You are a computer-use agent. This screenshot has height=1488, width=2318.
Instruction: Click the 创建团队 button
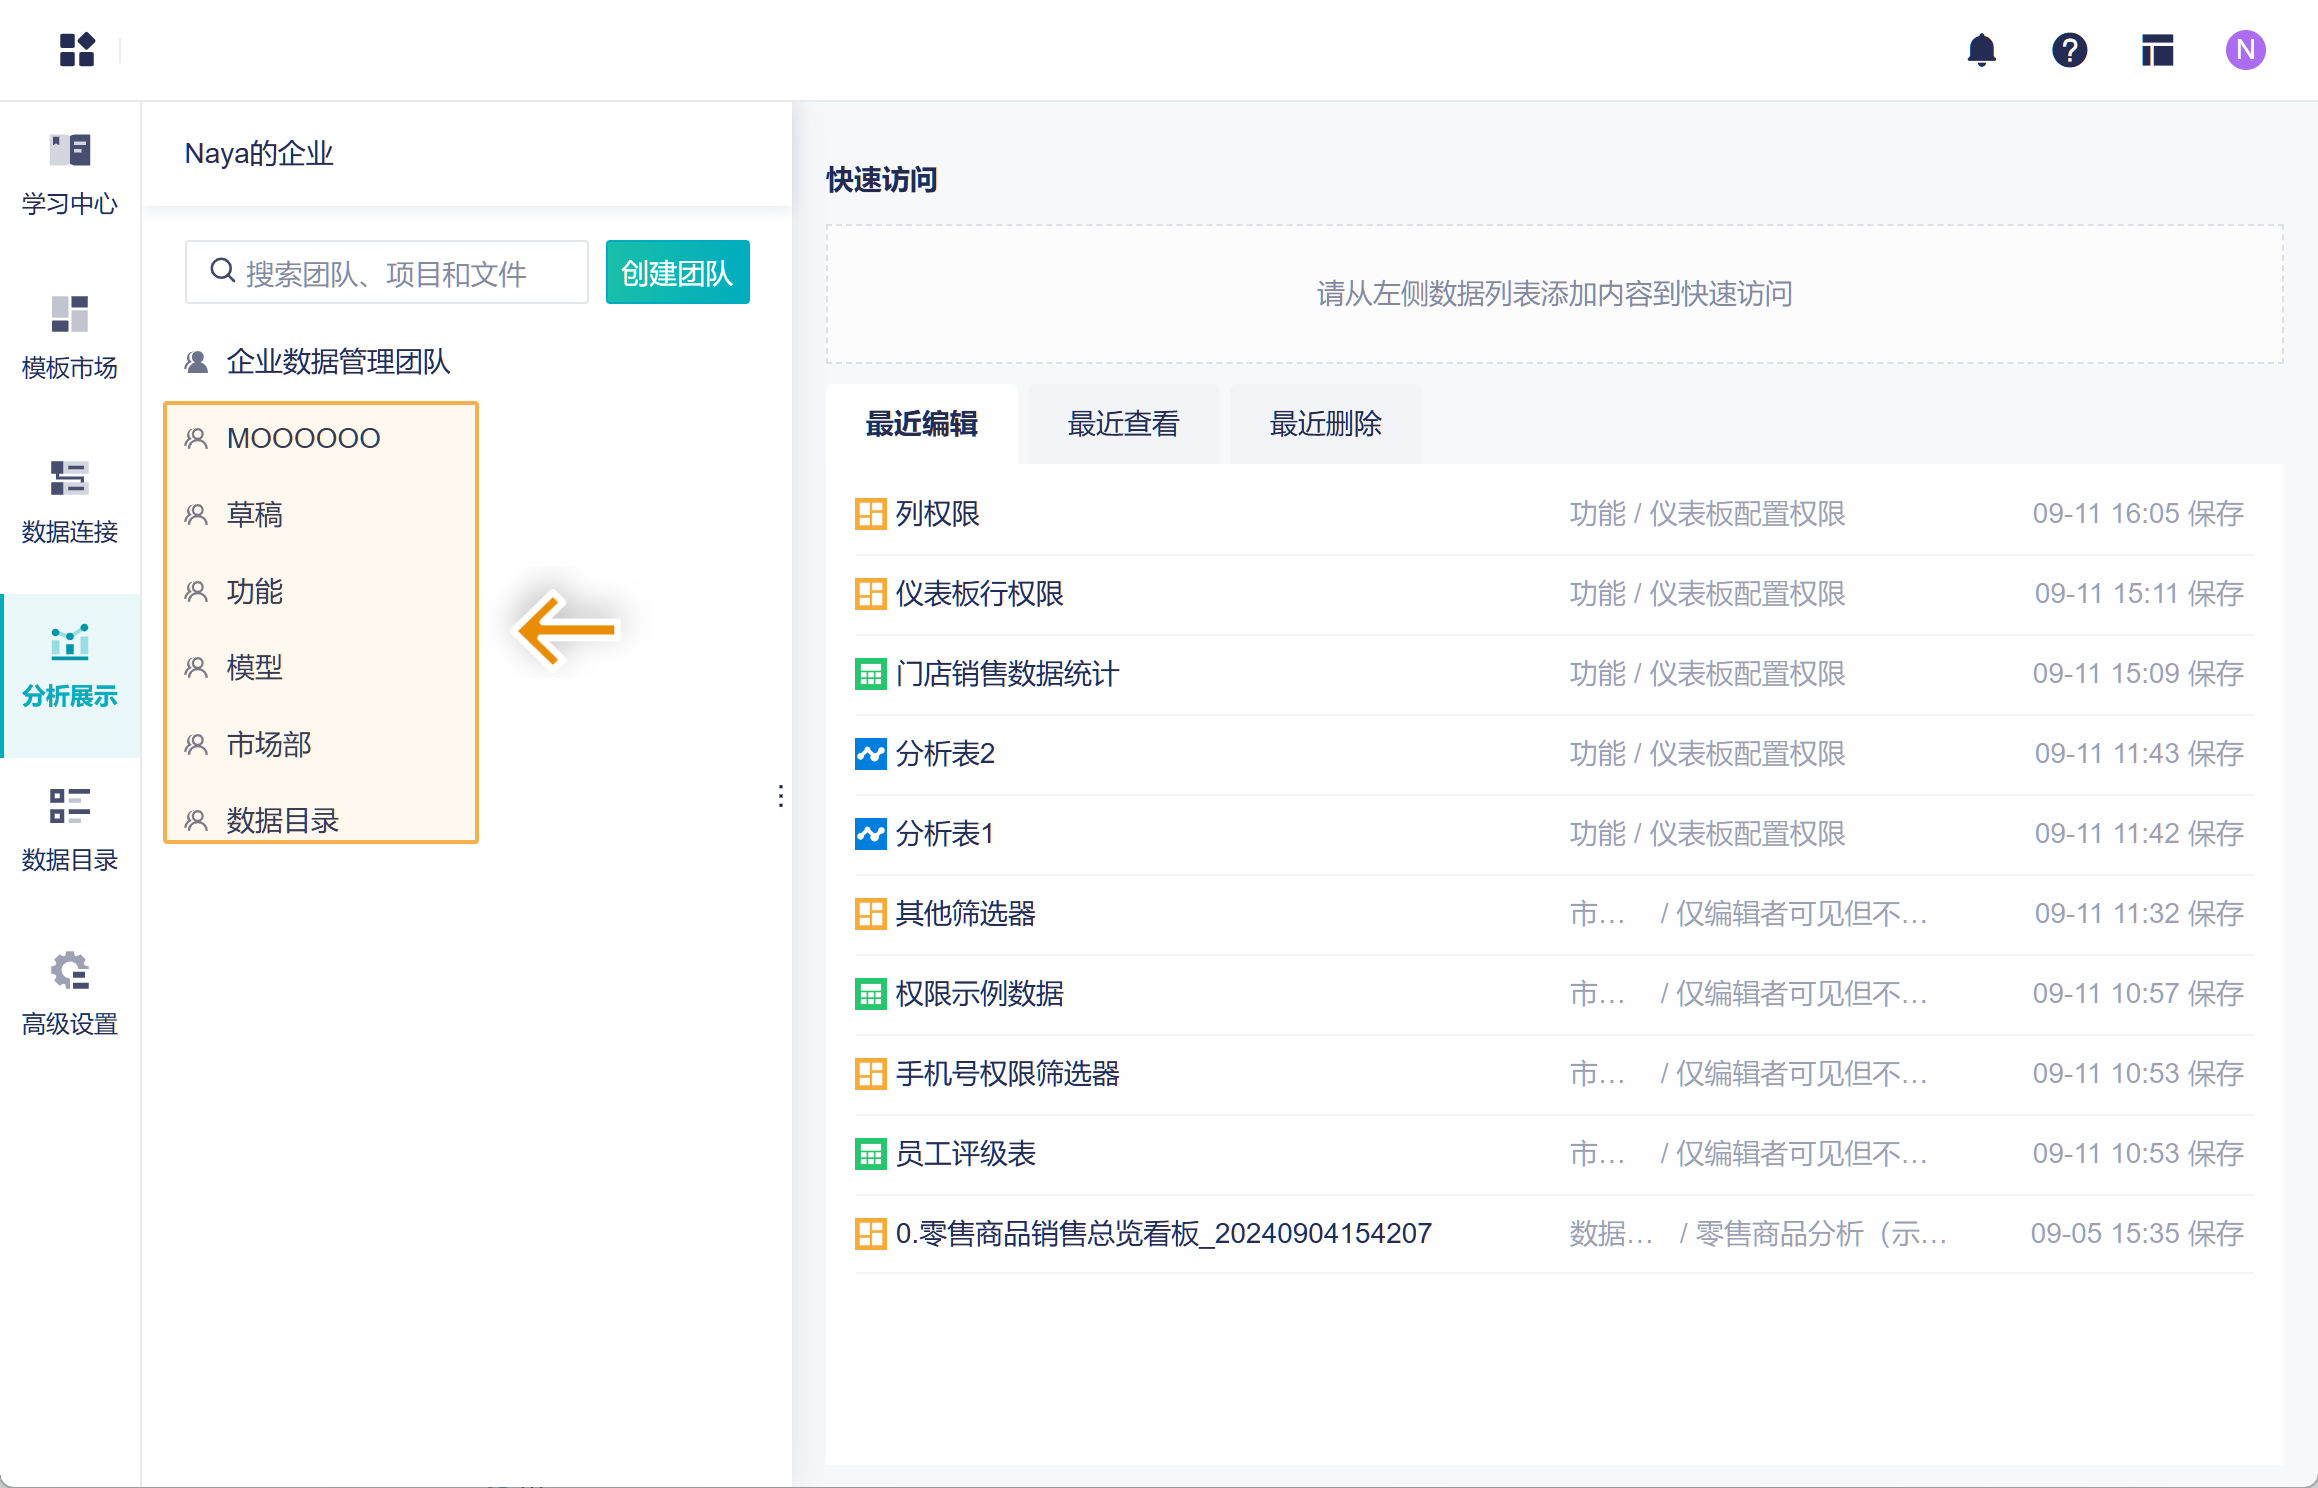click(x=677, y=273)
